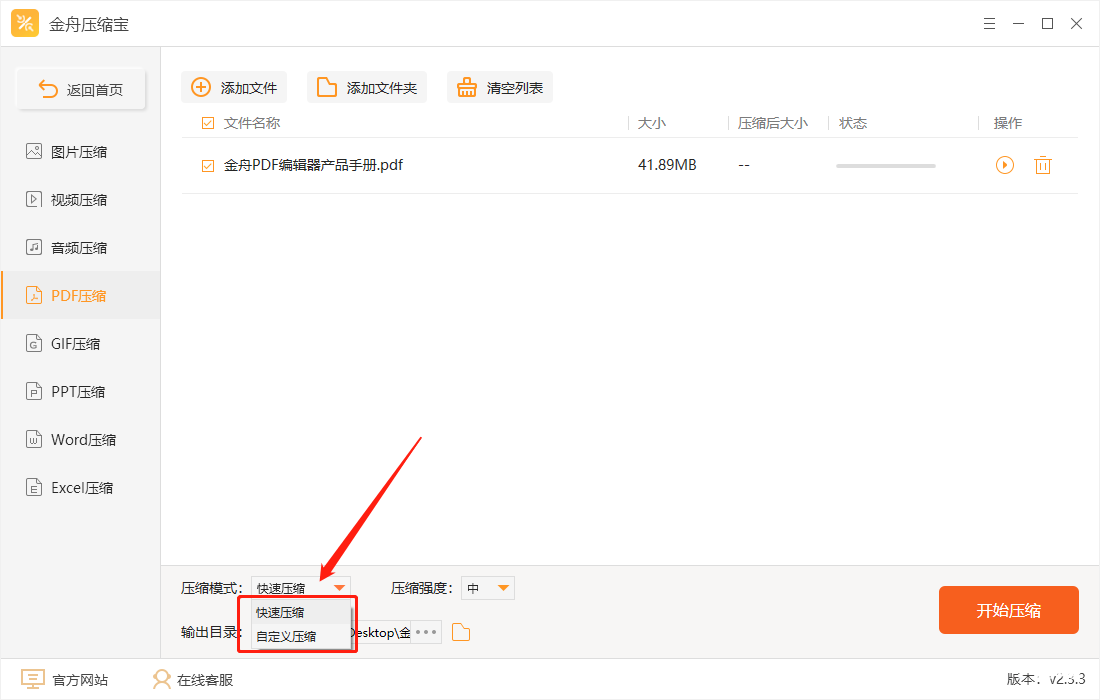Image resolution: width=1100 pixels, height=700 pixels.
Task: Go back home via 返回首页
Action: click(x=81, y=88)
